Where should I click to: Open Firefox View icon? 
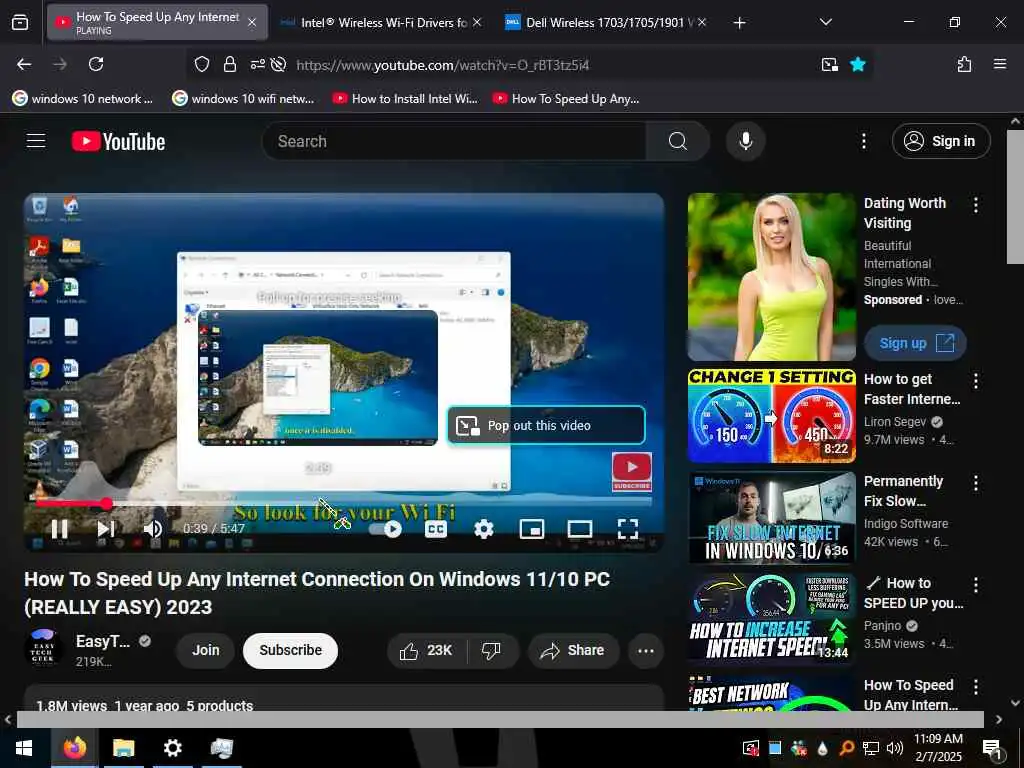(x=20, y=23)
